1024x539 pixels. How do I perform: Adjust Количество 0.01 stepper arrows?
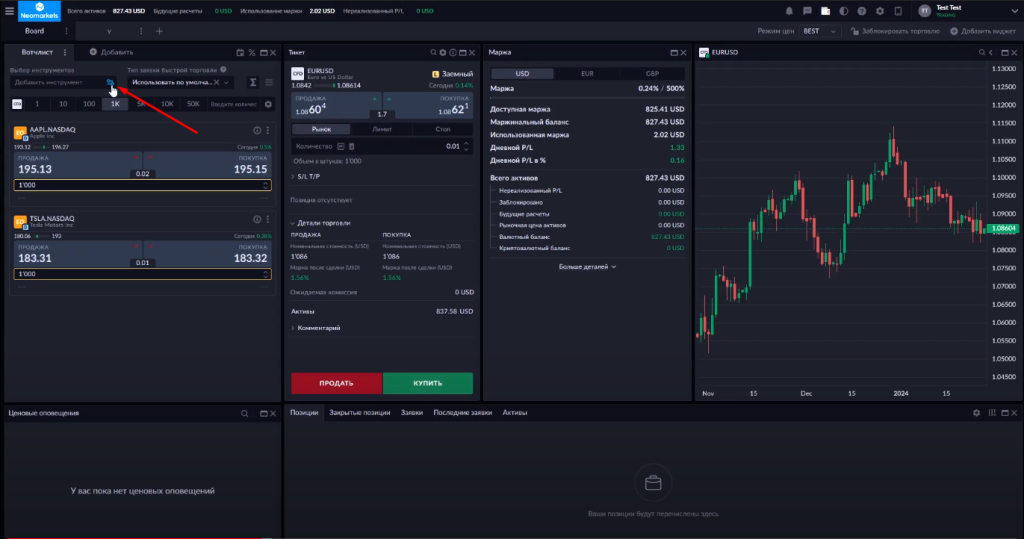466,146
